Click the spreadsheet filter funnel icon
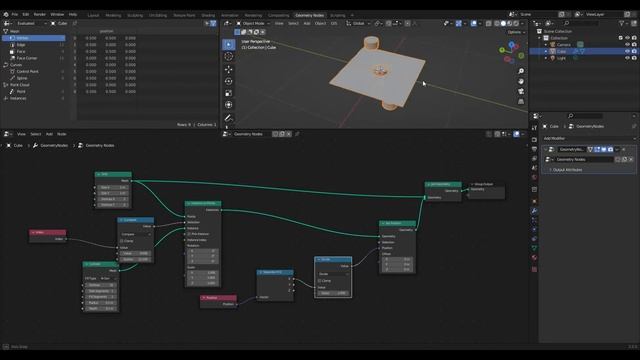The width and height of the screenshot is (640, 360). [213, 24]
